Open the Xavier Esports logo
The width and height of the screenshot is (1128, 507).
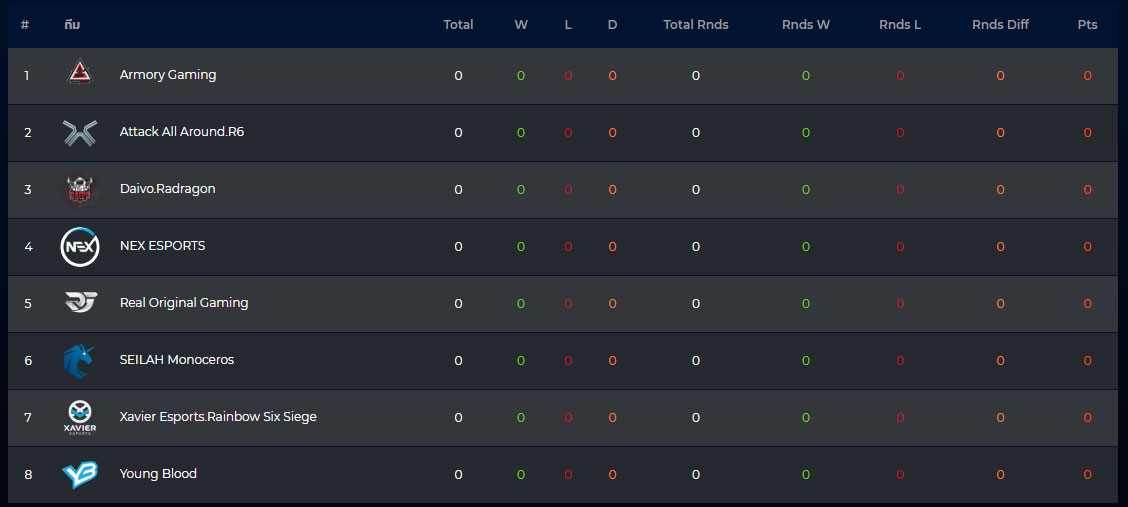coord(80,418)
